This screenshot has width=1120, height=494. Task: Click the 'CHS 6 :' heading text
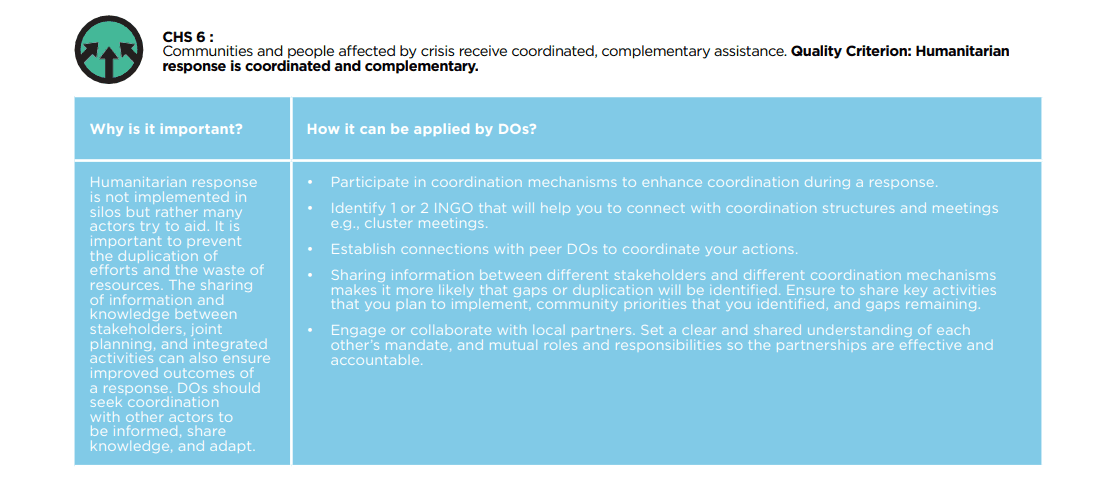coord(188,38)
